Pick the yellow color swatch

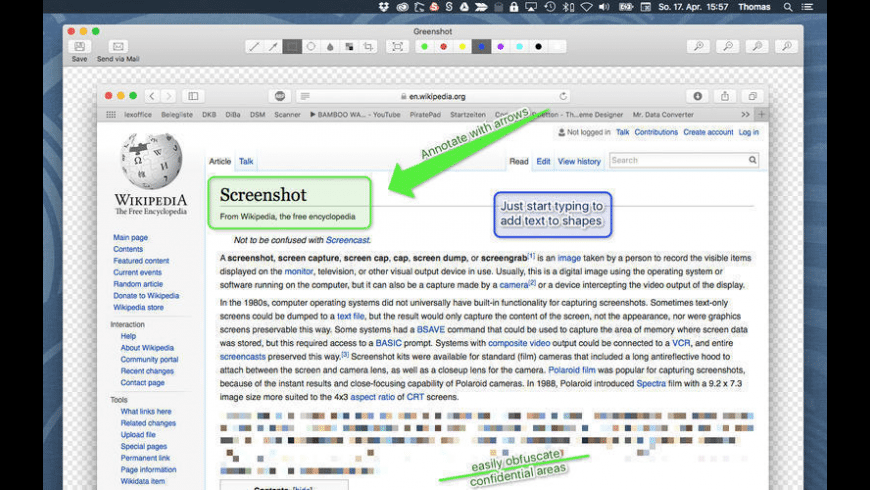click(x=462, y=47)
